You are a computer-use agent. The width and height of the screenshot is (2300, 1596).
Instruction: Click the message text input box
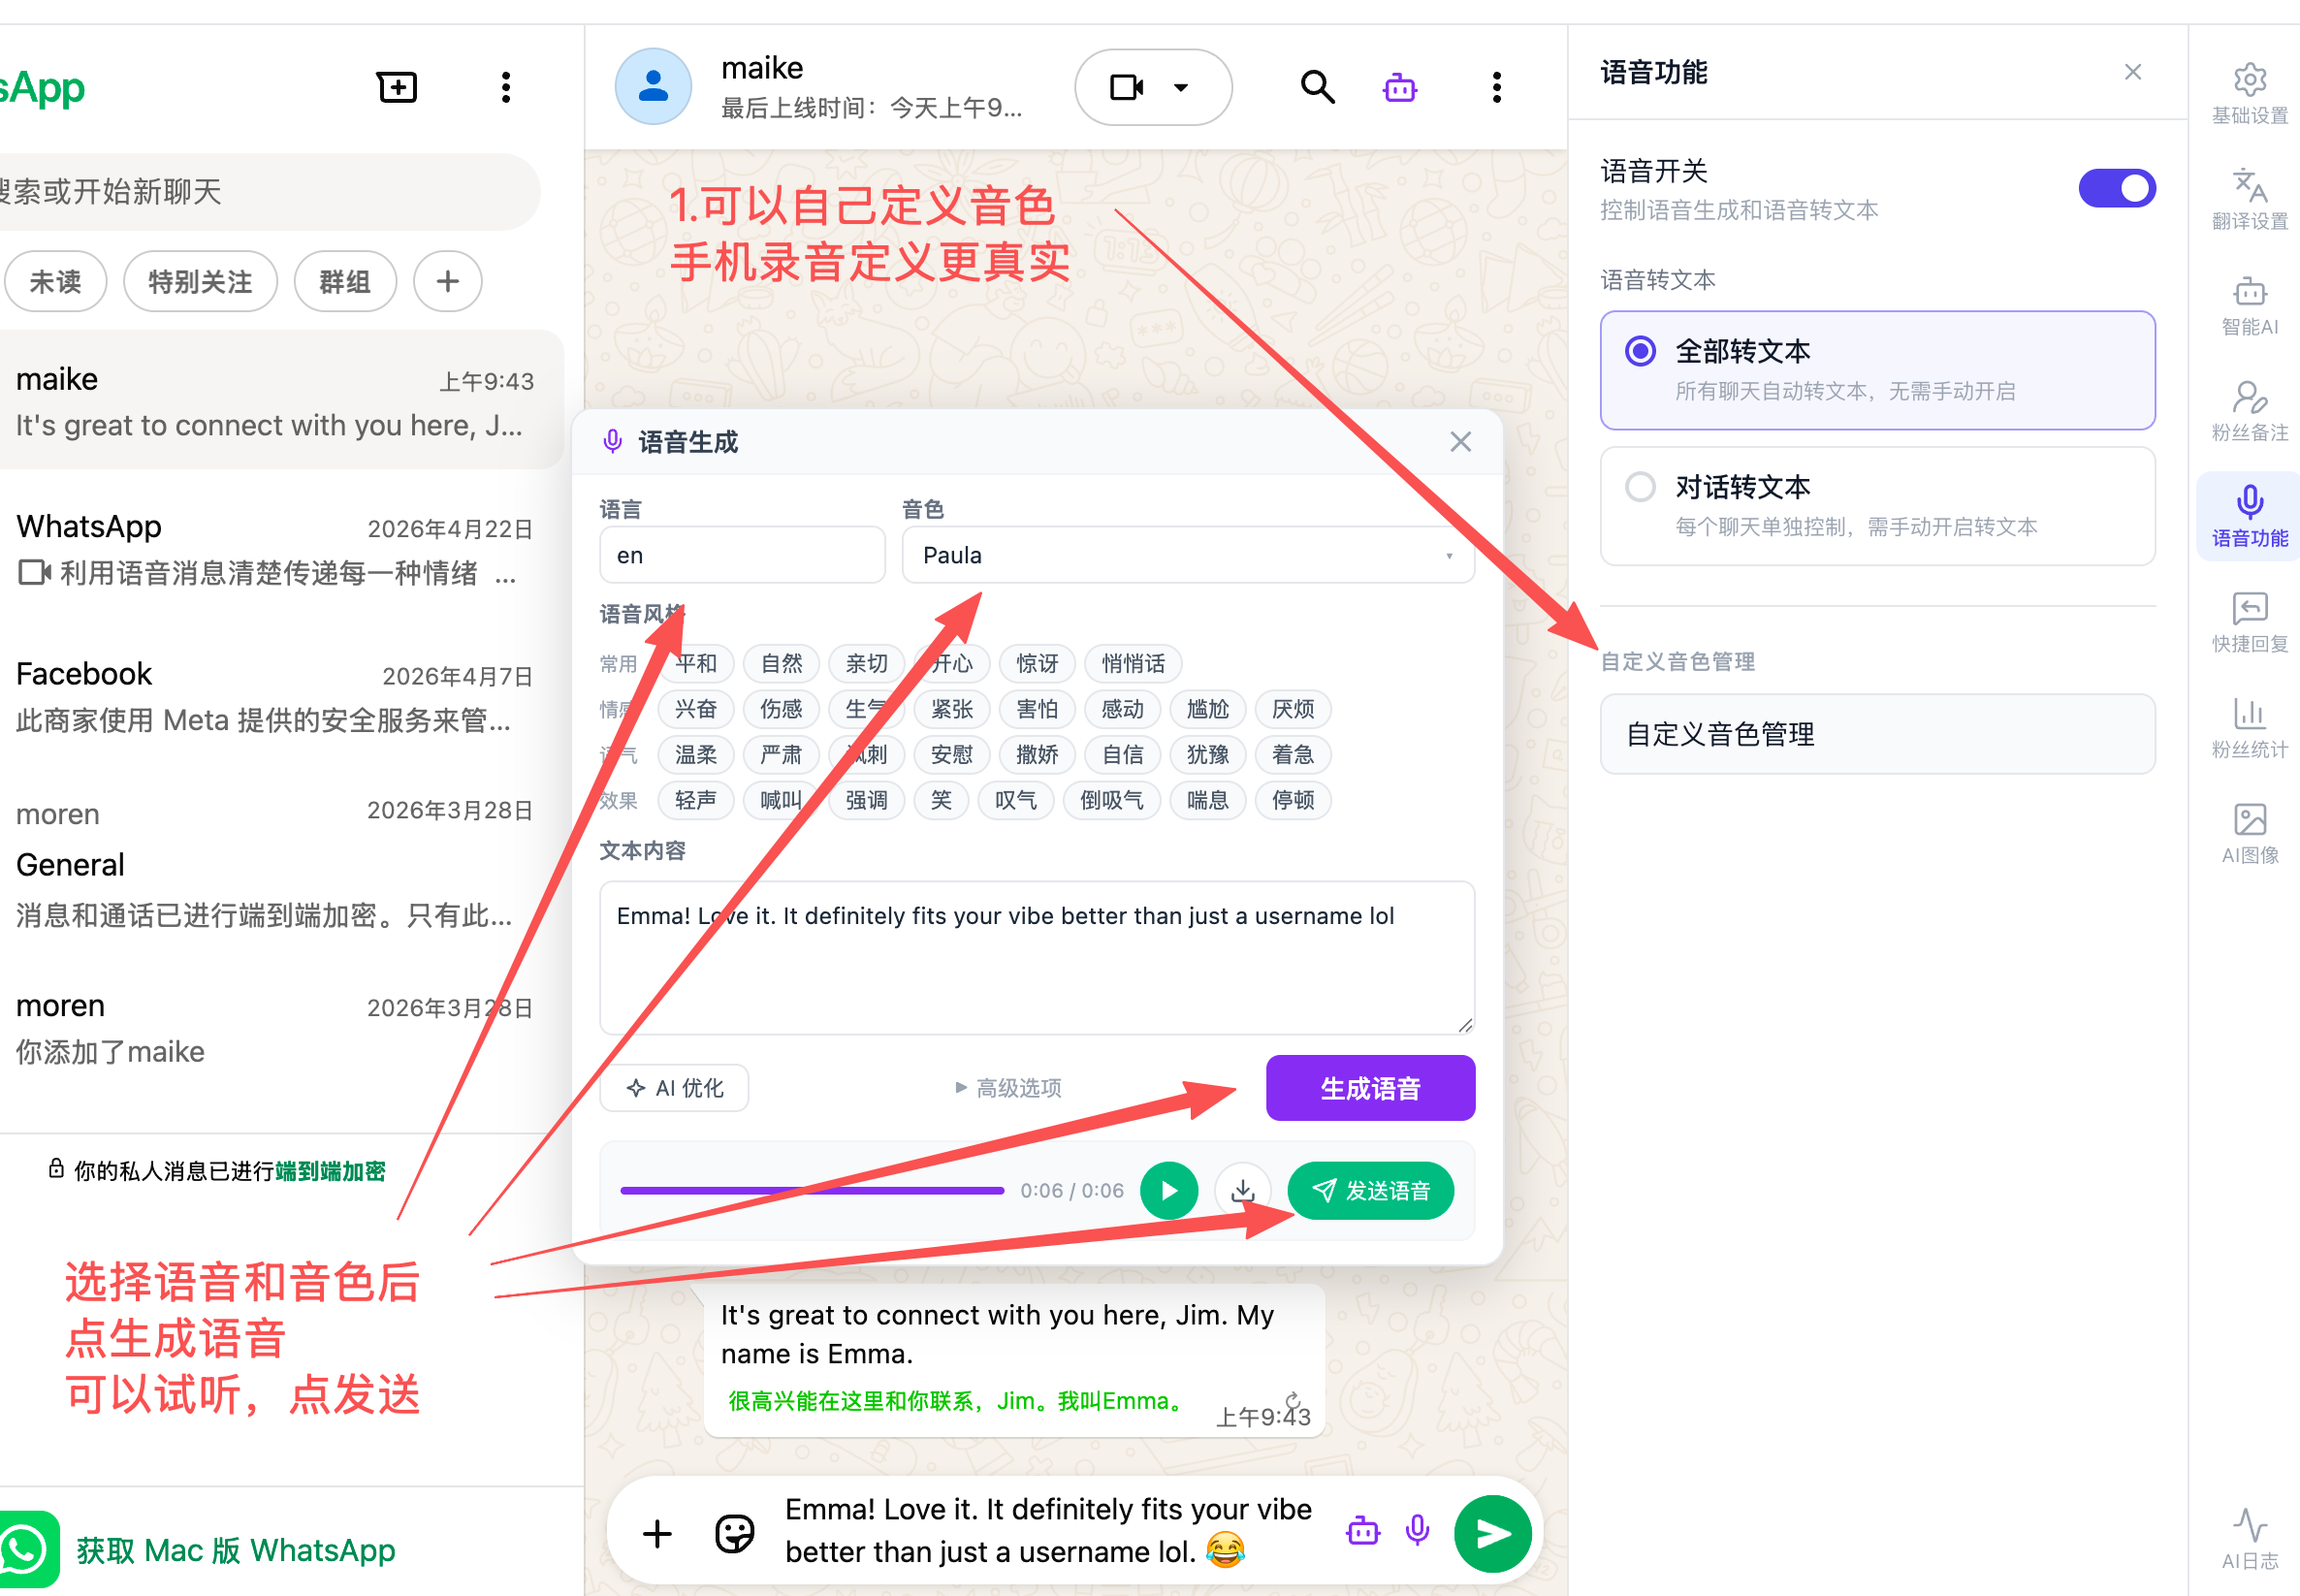1050,1530
